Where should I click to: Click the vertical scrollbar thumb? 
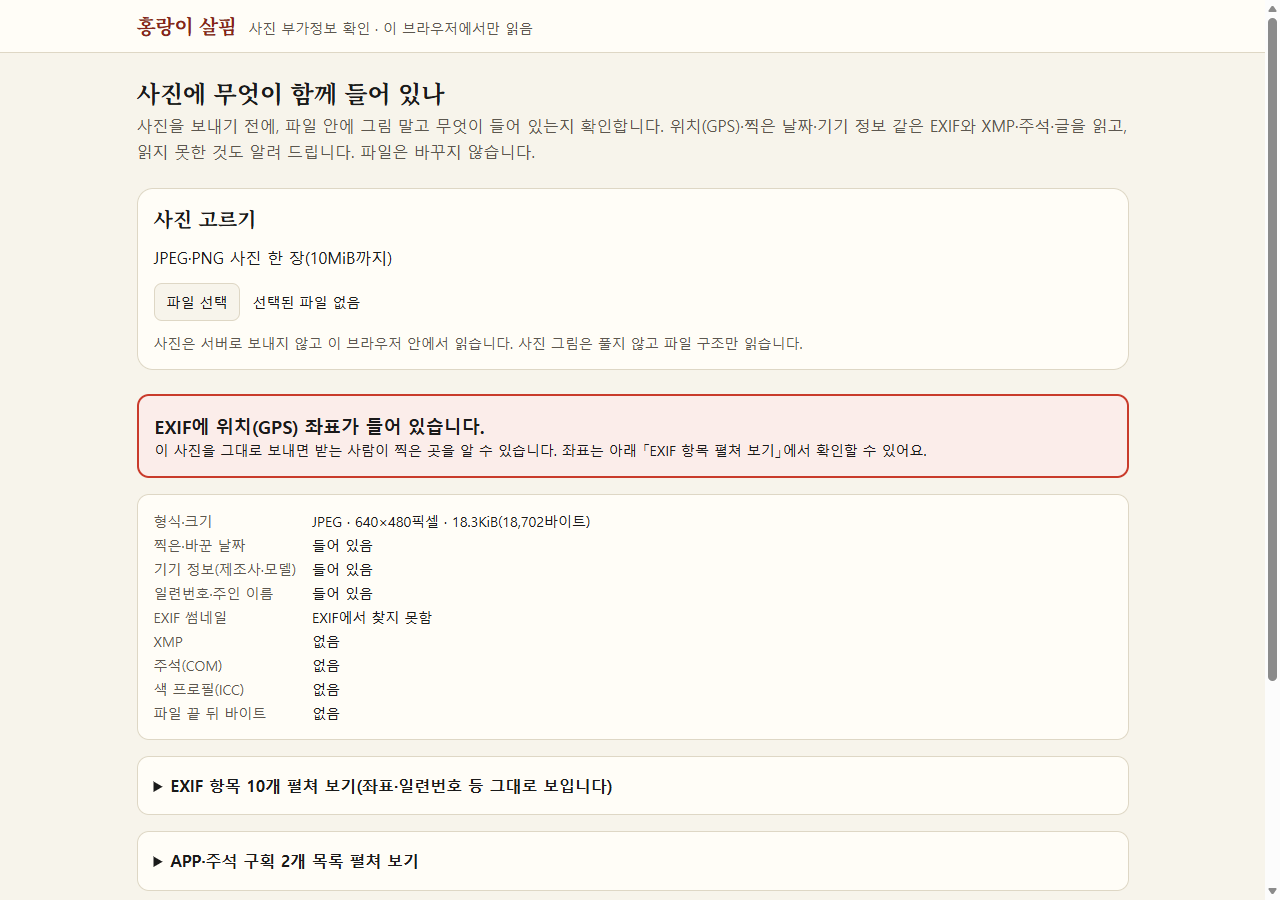click(1272, 350)
